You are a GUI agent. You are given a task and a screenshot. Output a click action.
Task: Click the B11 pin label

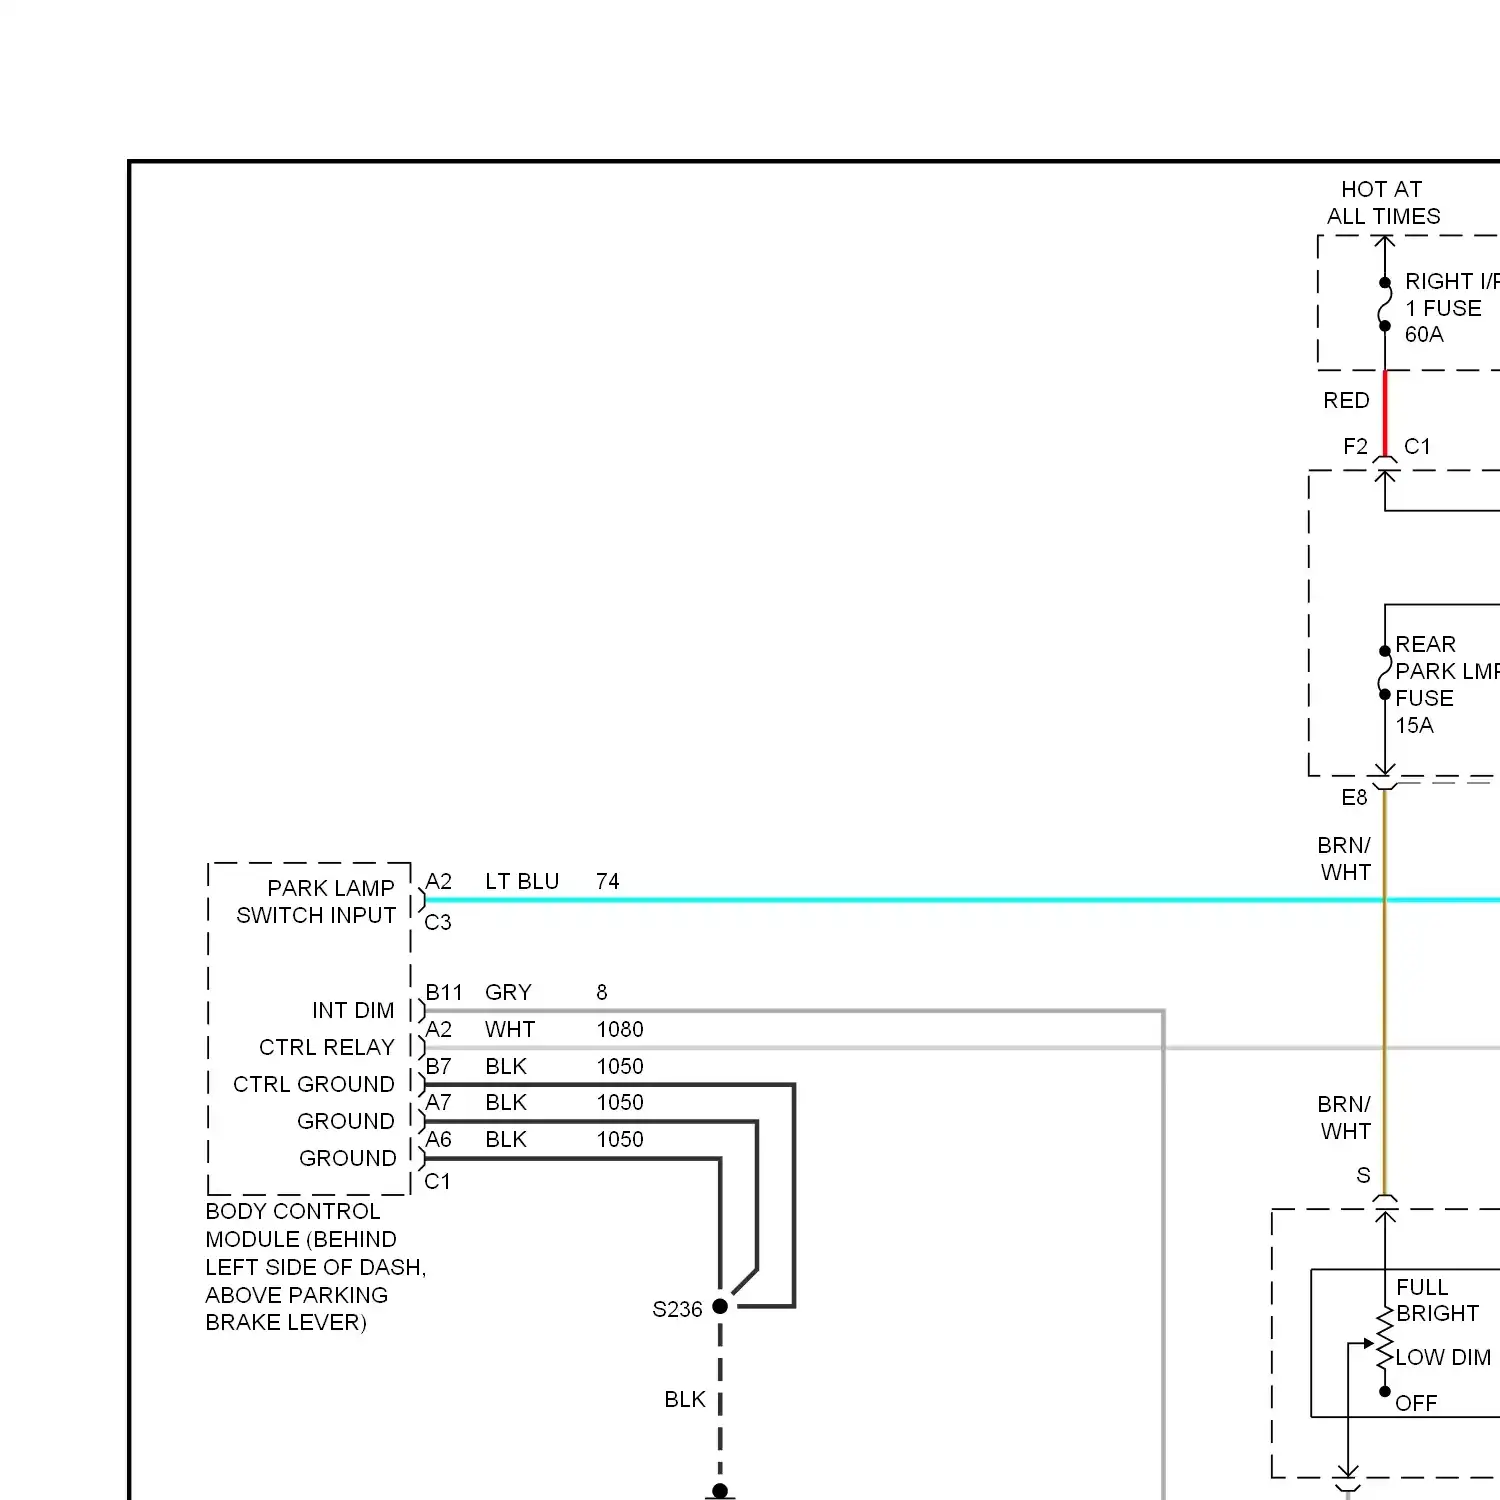point(444,993)
